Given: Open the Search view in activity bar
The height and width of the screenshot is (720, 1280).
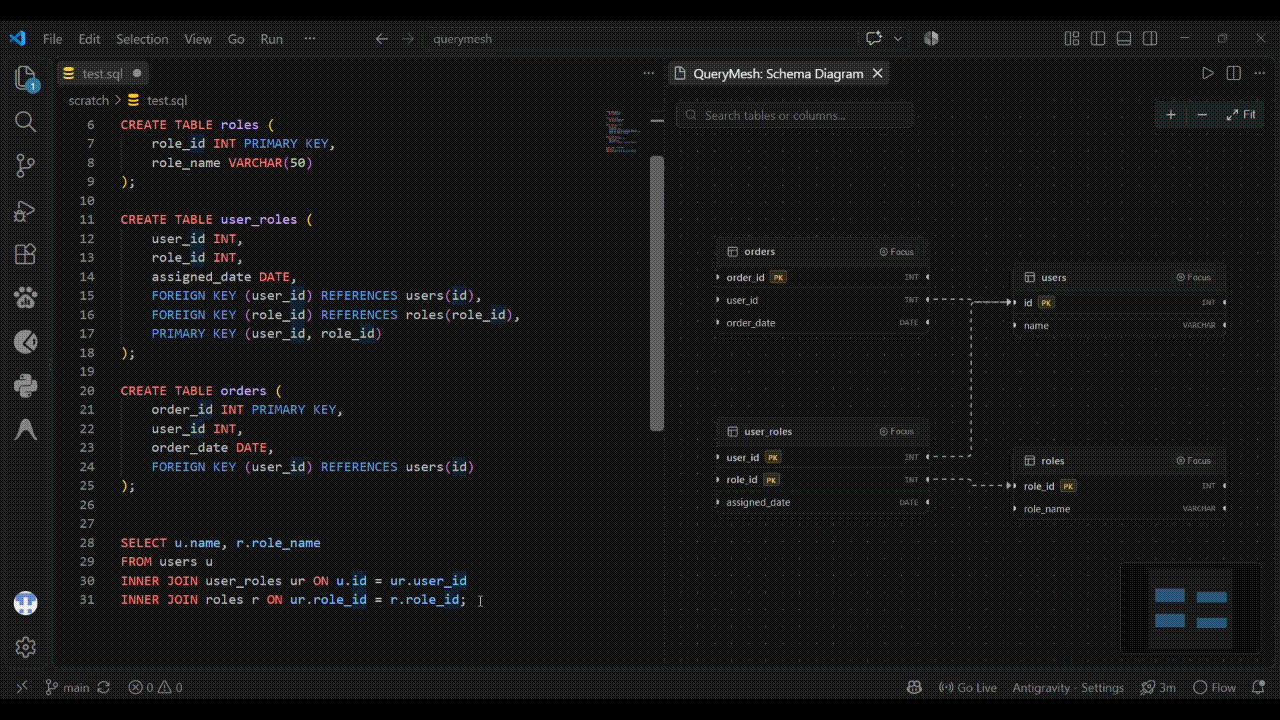Looking at the screenshot, I should click(26, 122).
